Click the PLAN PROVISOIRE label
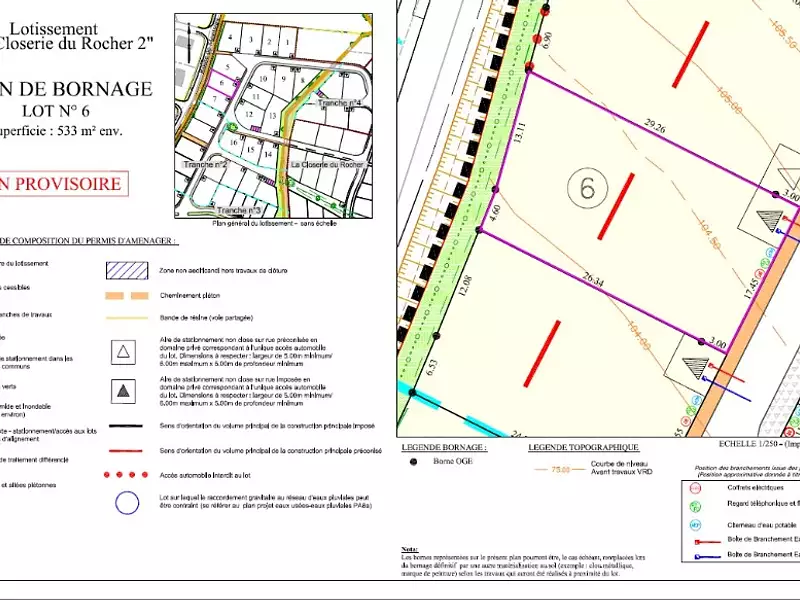The height and width of the screenshot is (600, 800). (65, 183)
